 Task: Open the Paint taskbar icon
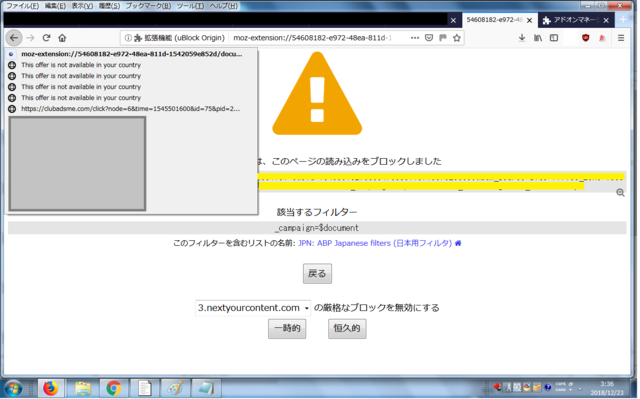coord(176,388)
